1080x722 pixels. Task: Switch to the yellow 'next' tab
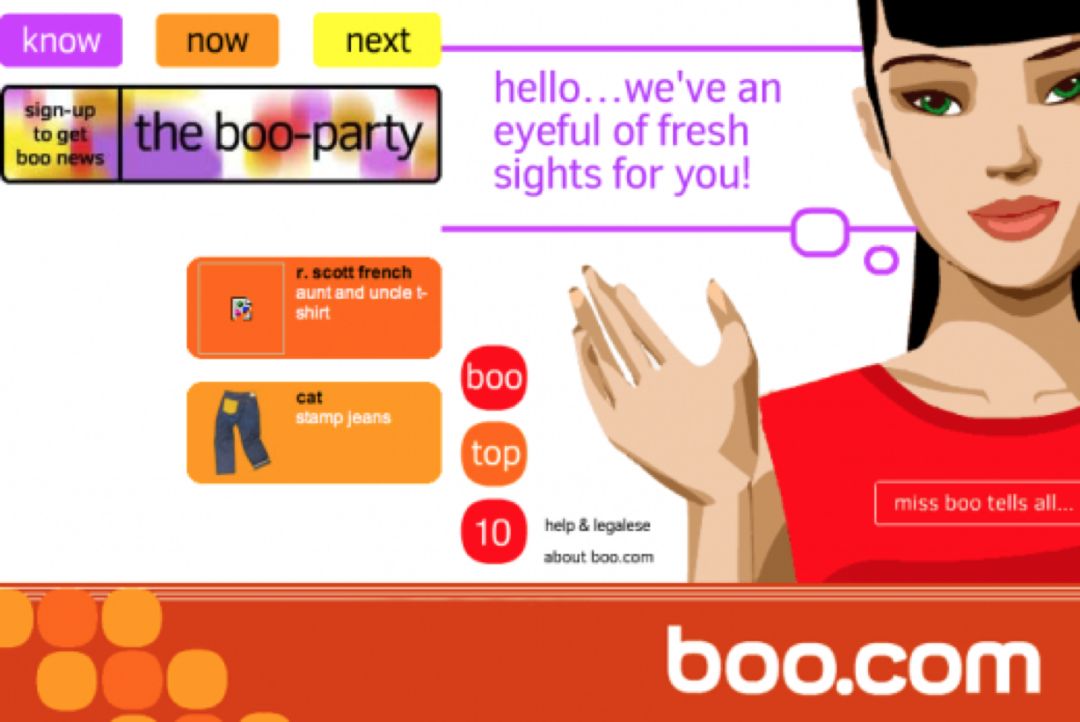pyautogui.click(x=377, y=40)
